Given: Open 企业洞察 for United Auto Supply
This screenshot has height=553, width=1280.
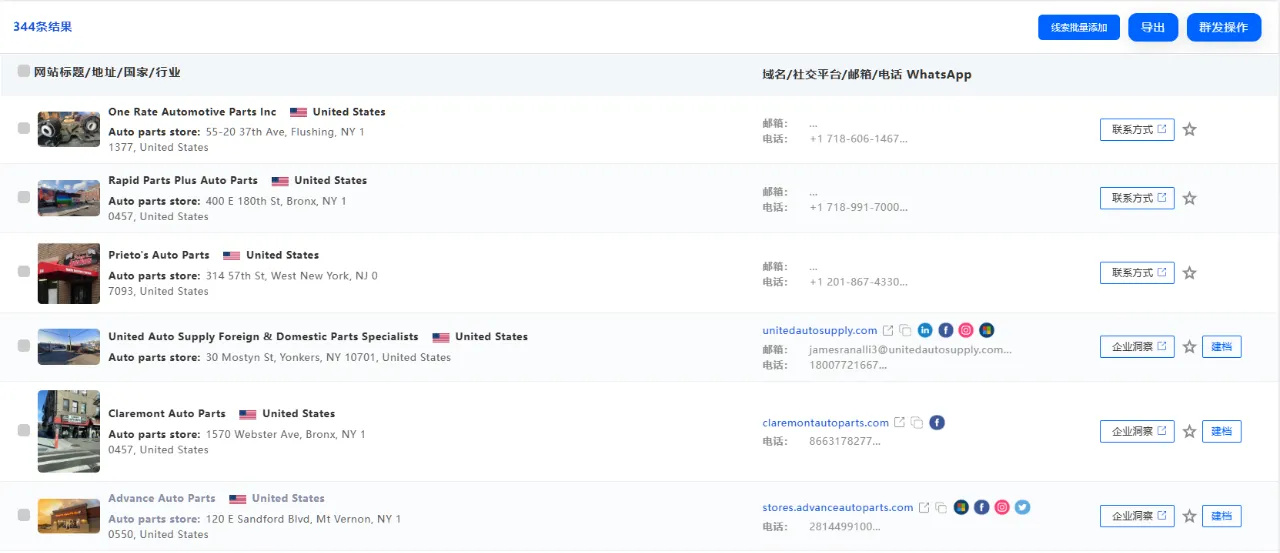Looking at the screenshot, I should 1137,347.
